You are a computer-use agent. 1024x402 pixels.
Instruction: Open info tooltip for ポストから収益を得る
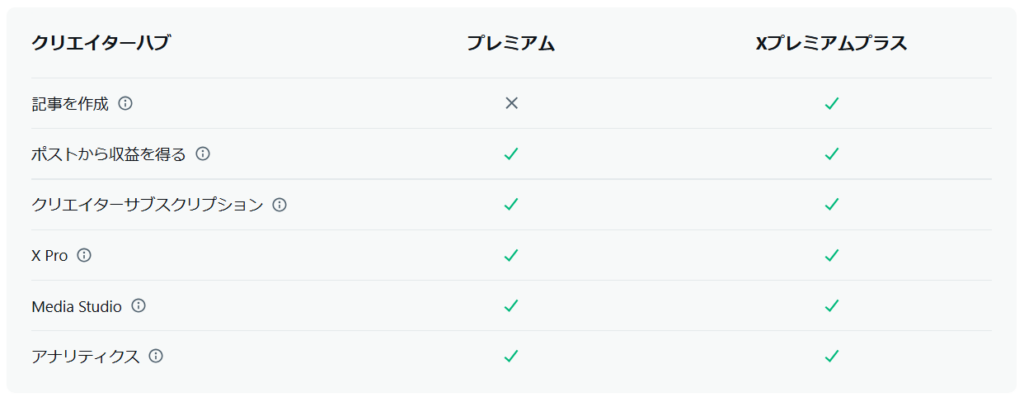[203, 154]
